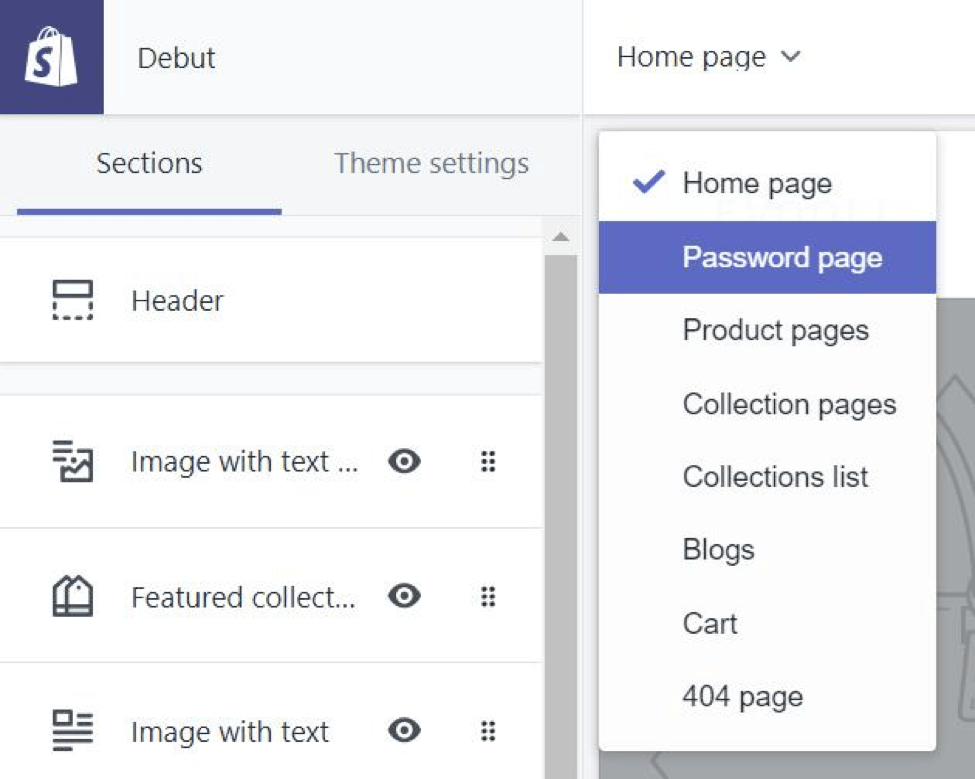Image resolution: width=975 pixels, height=779 pixels.
Task: Click the Featured collection section icon
Action: (x=72, y=597)
